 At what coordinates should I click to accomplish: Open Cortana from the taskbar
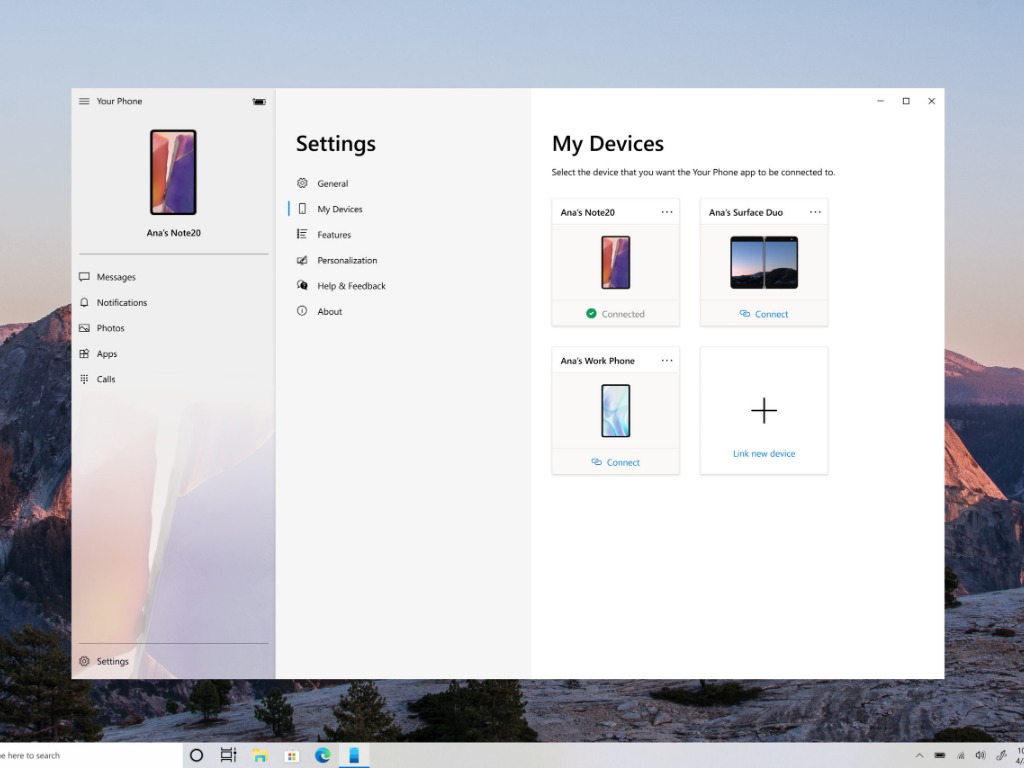point(196,756)
